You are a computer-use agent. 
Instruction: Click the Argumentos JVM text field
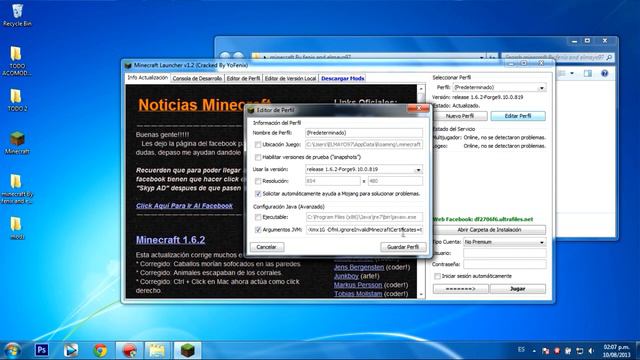click(364, 230)
